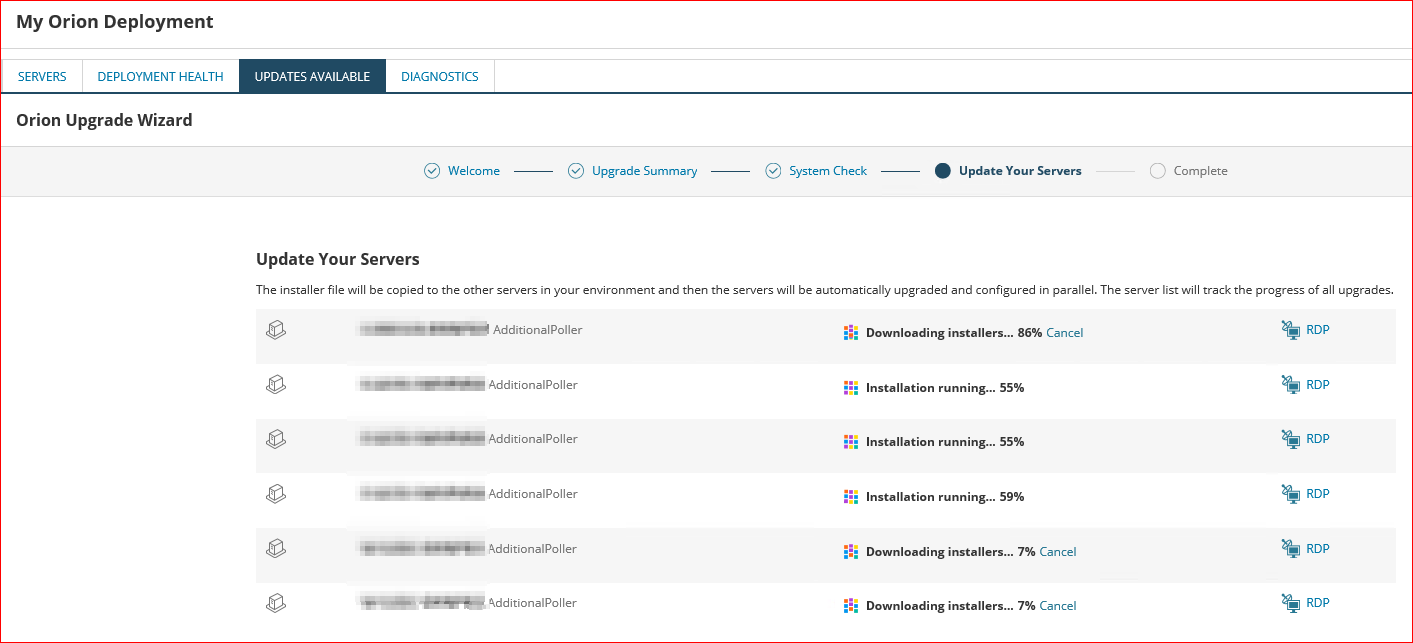
Task: Open RDP for the 59% installation server
Action: (x=1318, y=494)
